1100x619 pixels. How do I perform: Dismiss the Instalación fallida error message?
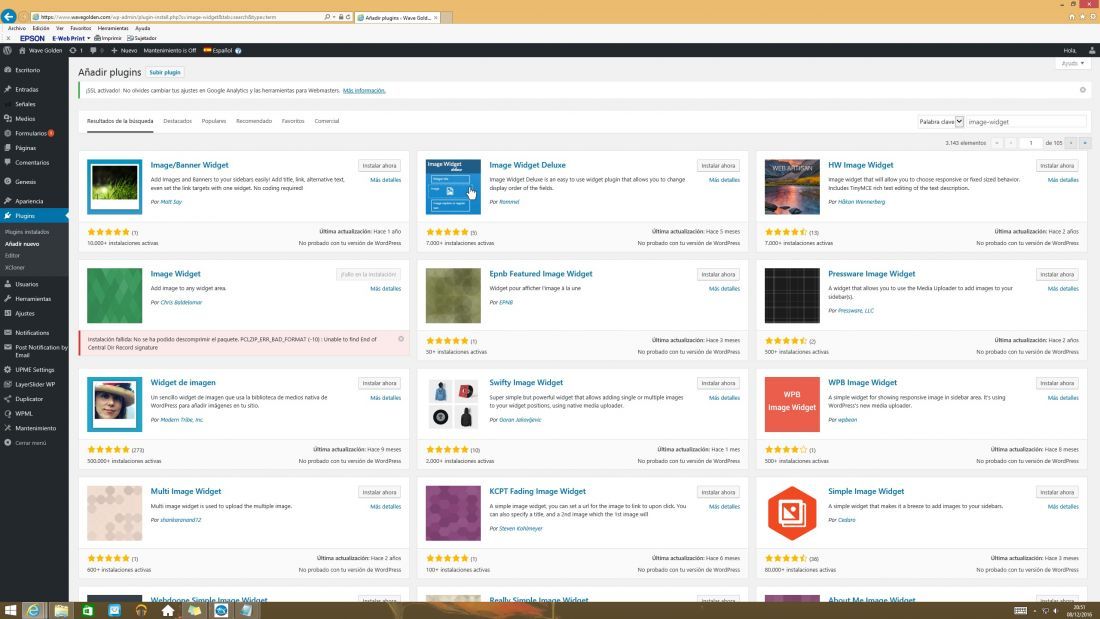coord(401,339)
